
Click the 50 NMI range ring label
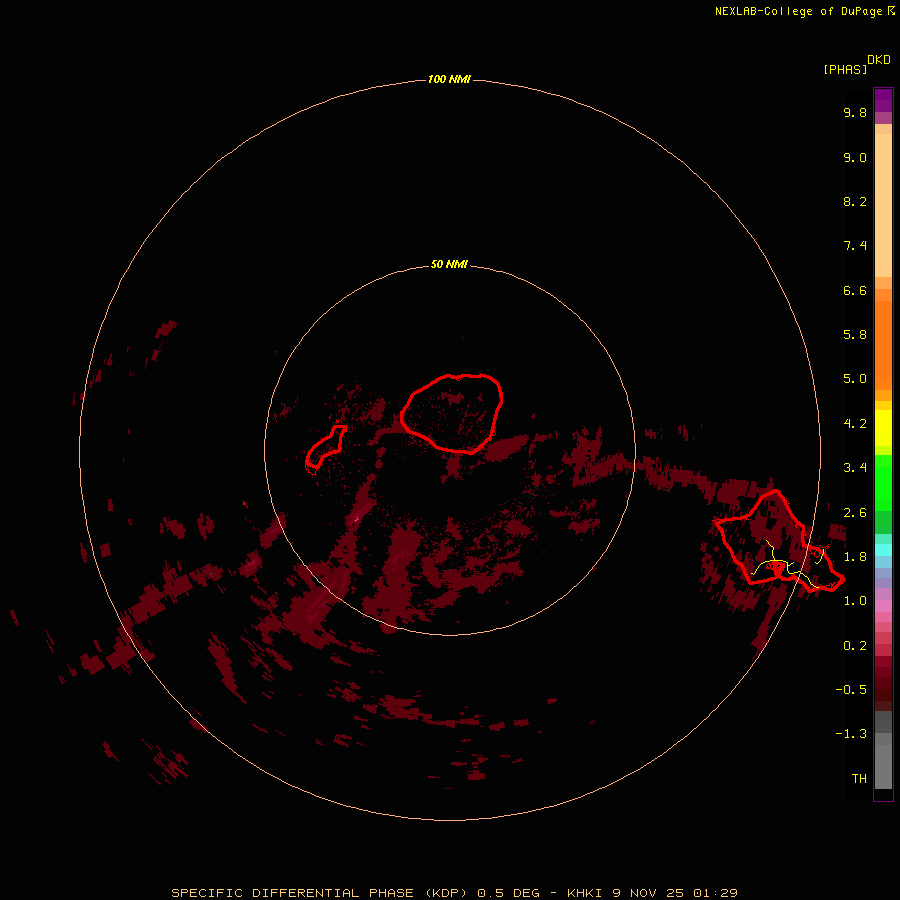[x=449, y=264]
